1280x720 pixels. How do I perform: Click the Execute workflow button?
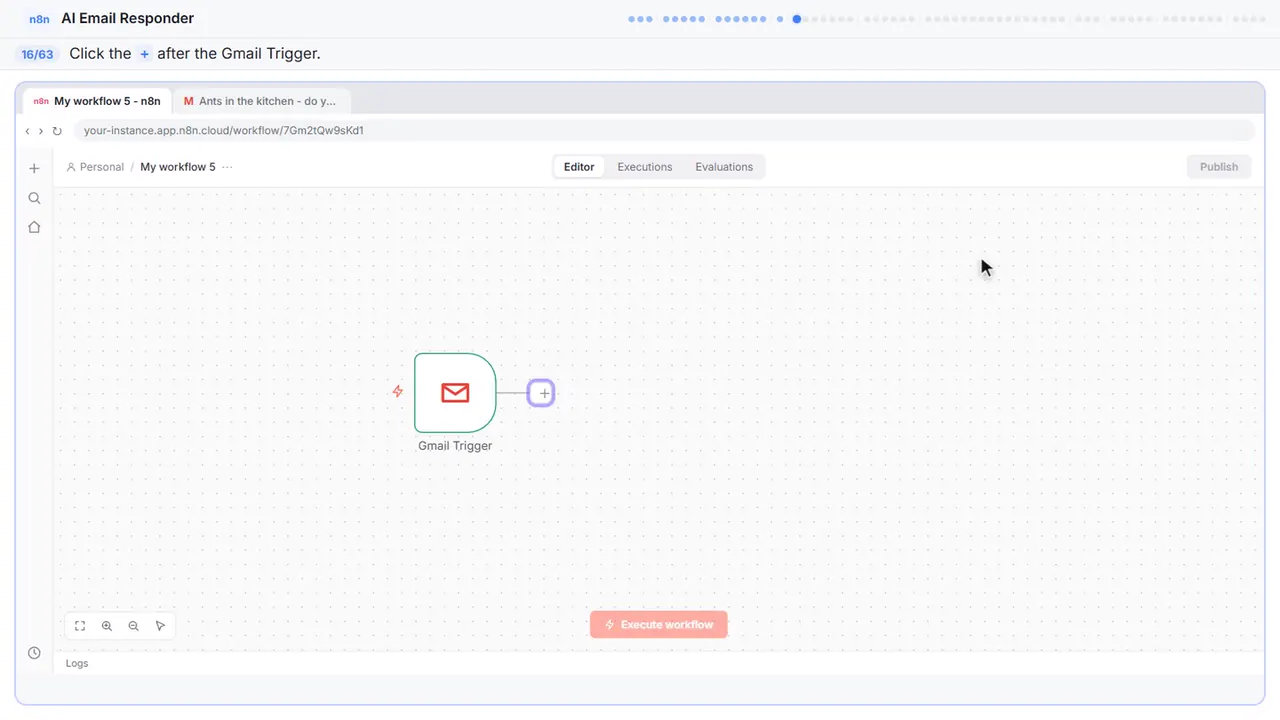(659, 625)
